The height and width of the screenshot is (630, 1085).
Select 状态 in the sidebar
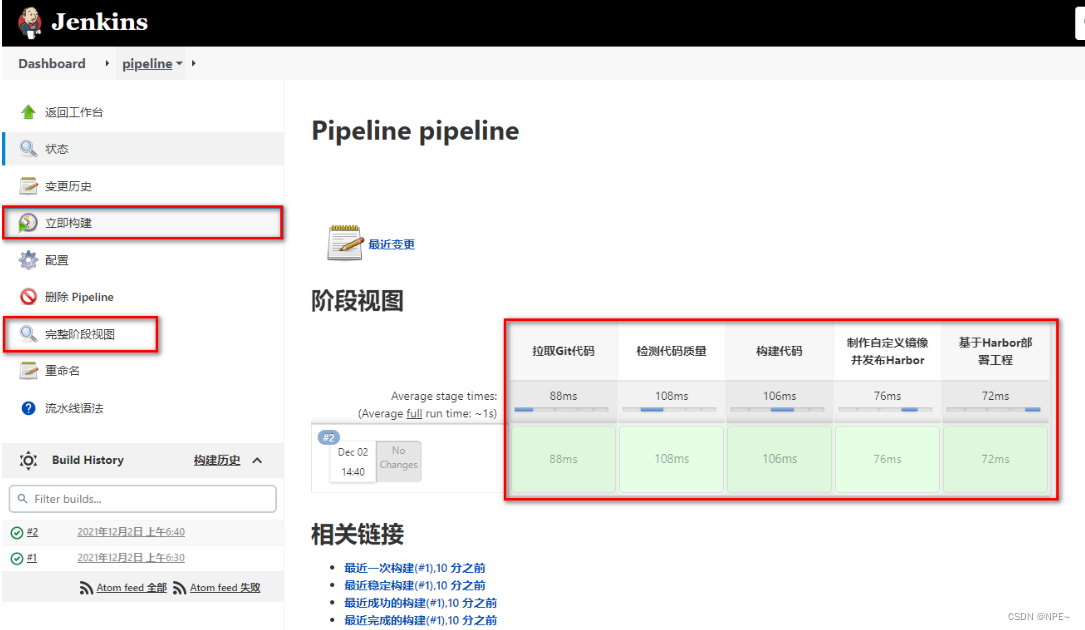(x=57, y=149)
